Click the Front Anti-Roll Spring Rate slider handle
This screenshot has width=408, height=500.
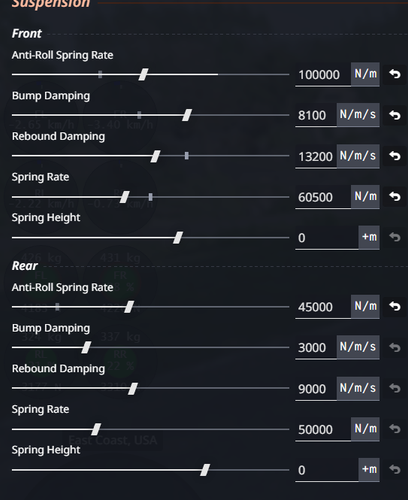[143, 74]
